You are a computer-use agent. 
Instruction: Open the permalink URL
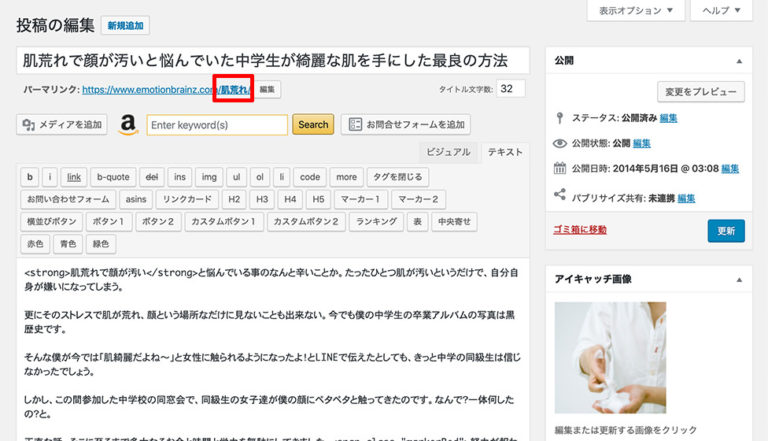coord(167,90)
